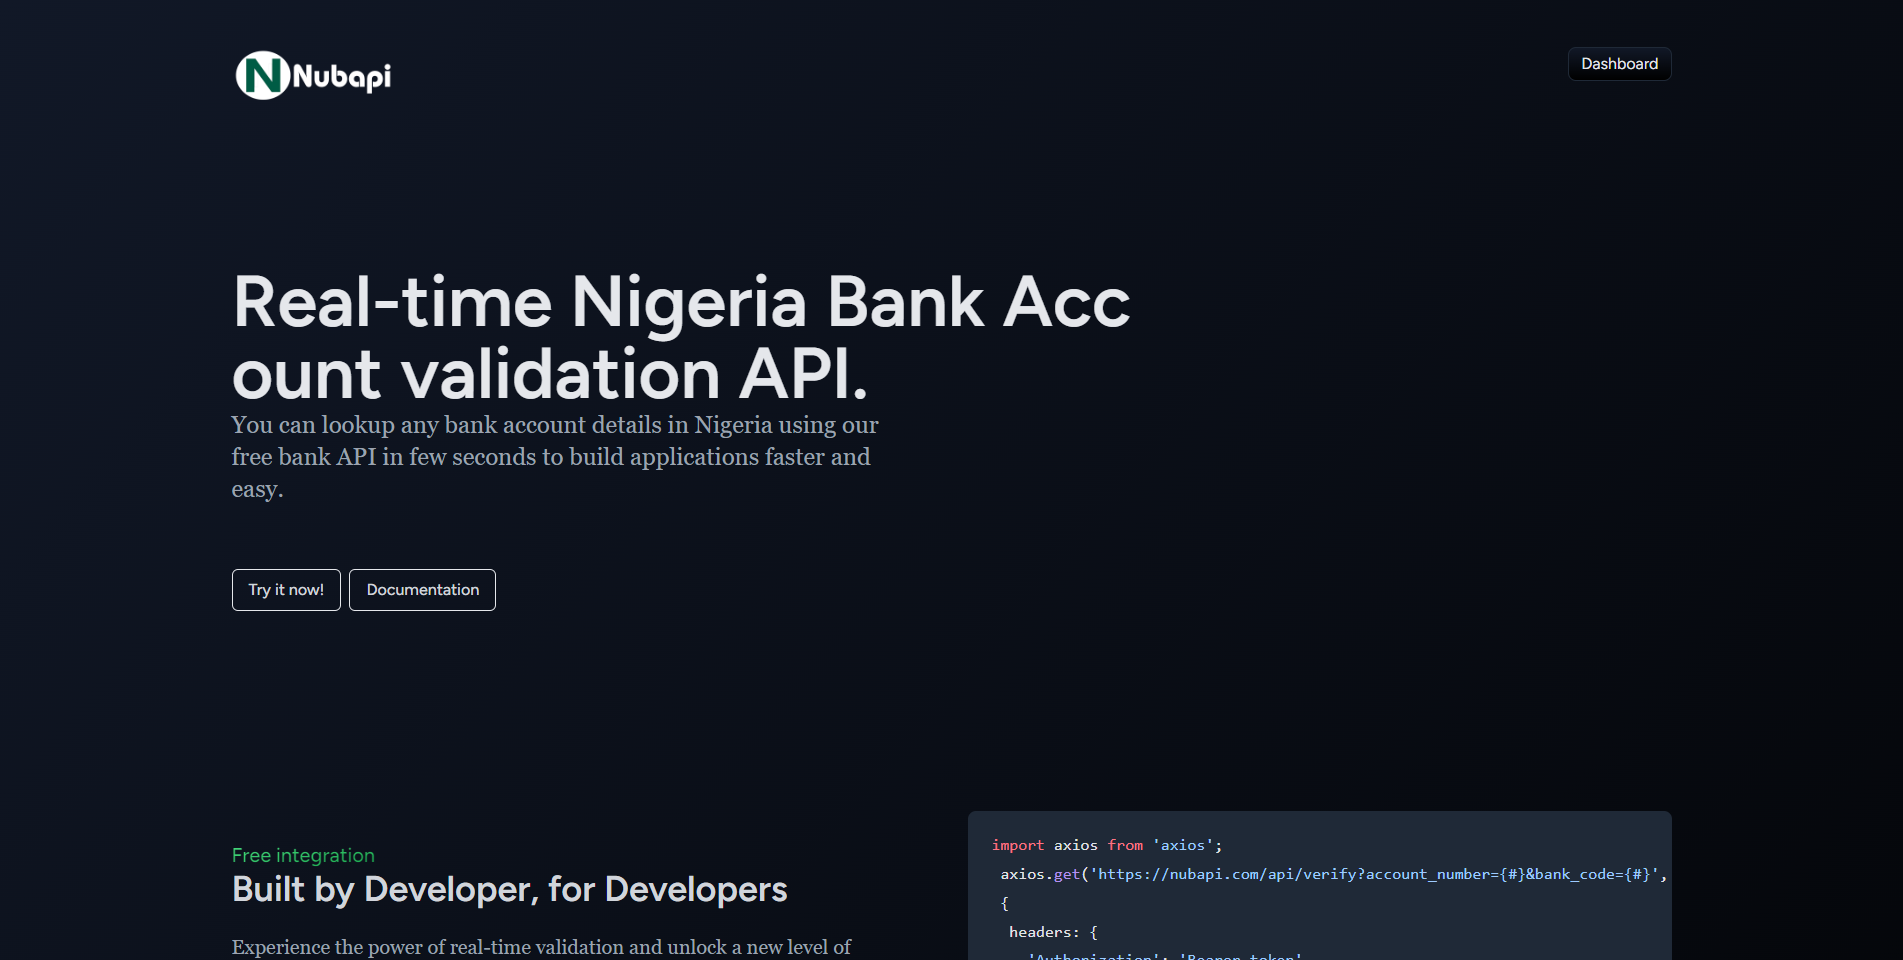Screen dimensions: 1903x960
Task: Click 'validation API.' in the headline's second line
Action: pos(635,374)
